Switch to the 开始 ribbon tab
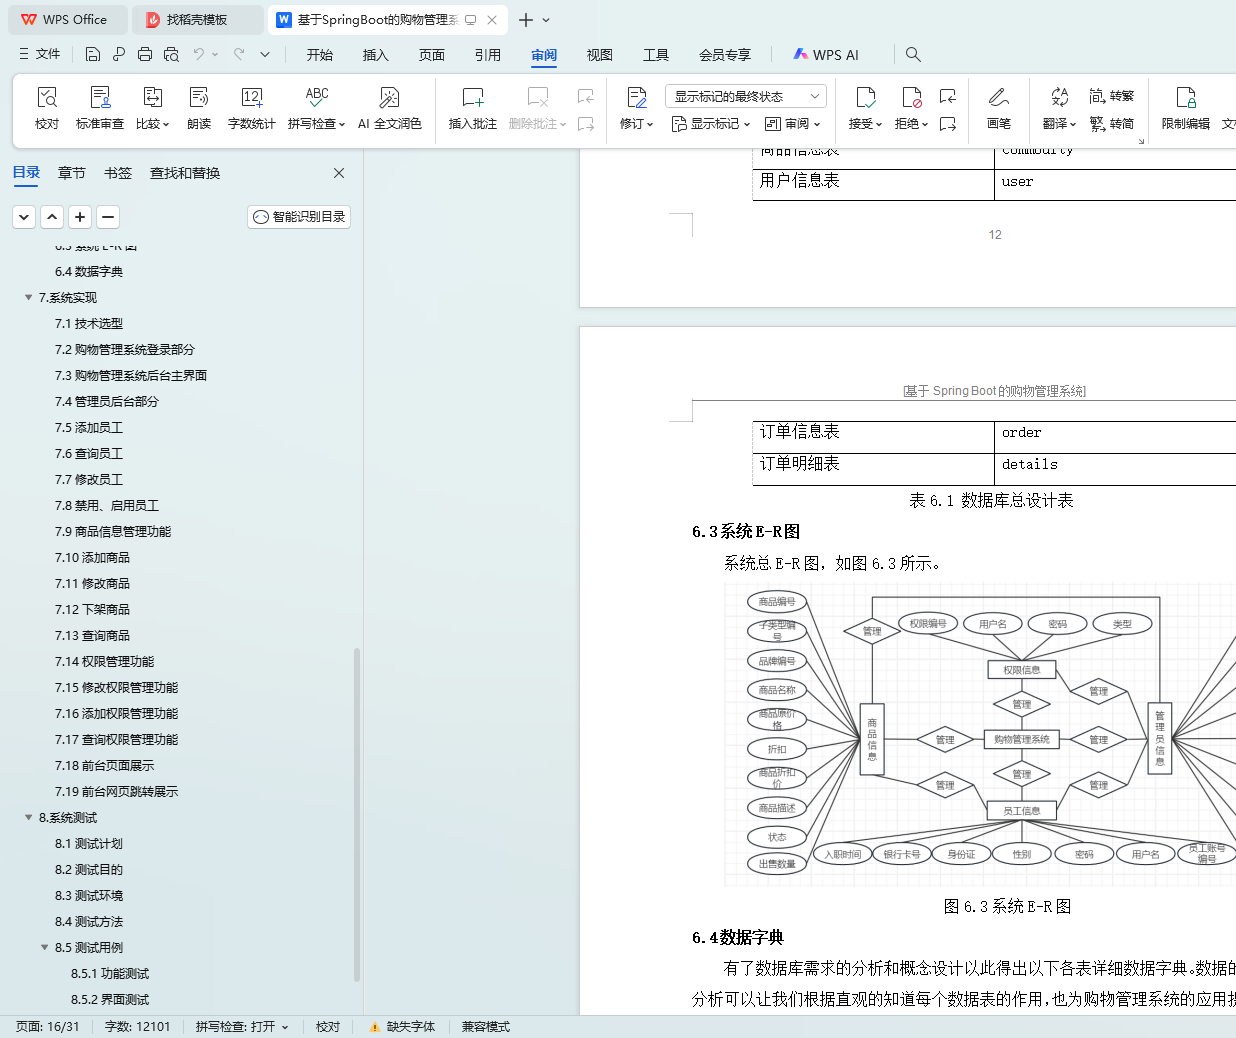Image resolution: width=1236 pixels, height=1038 pixels. (320, 55)
